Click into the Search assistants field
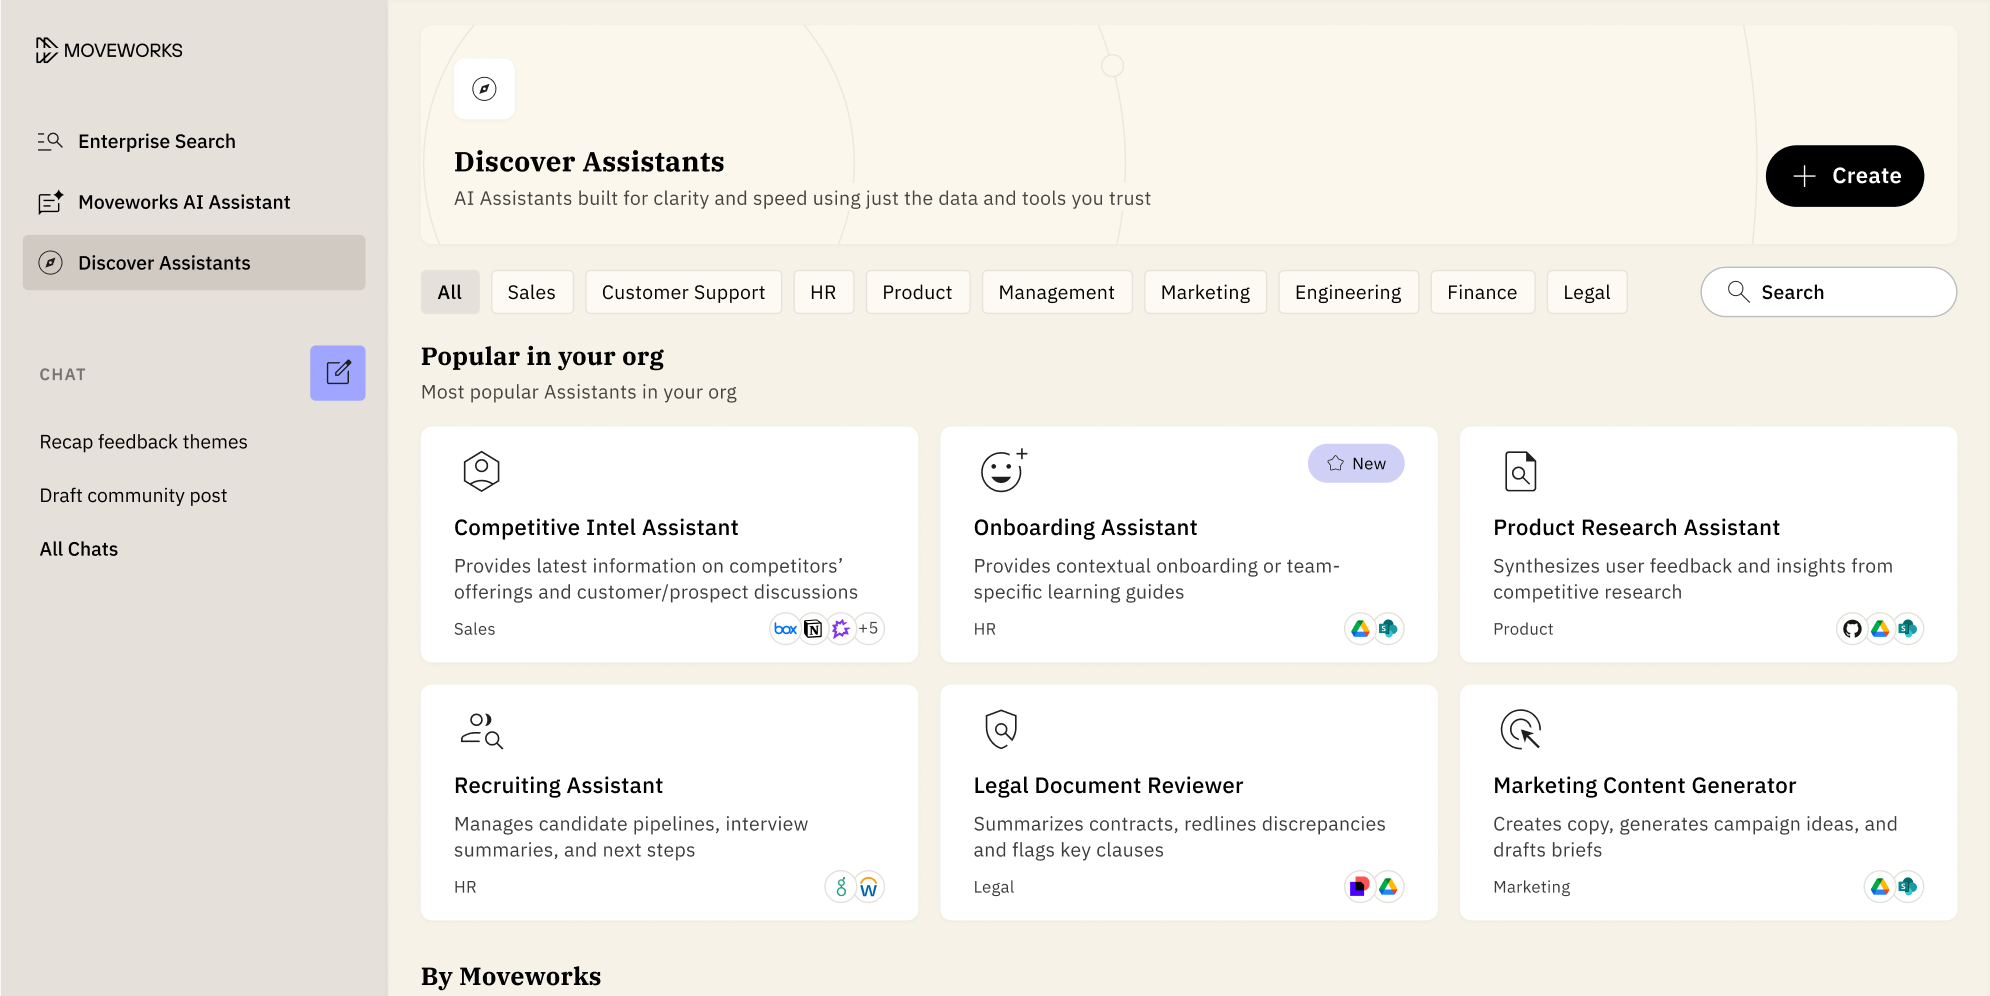Viewport: 1990px width, 996px height. click(x=1840, y=292)
